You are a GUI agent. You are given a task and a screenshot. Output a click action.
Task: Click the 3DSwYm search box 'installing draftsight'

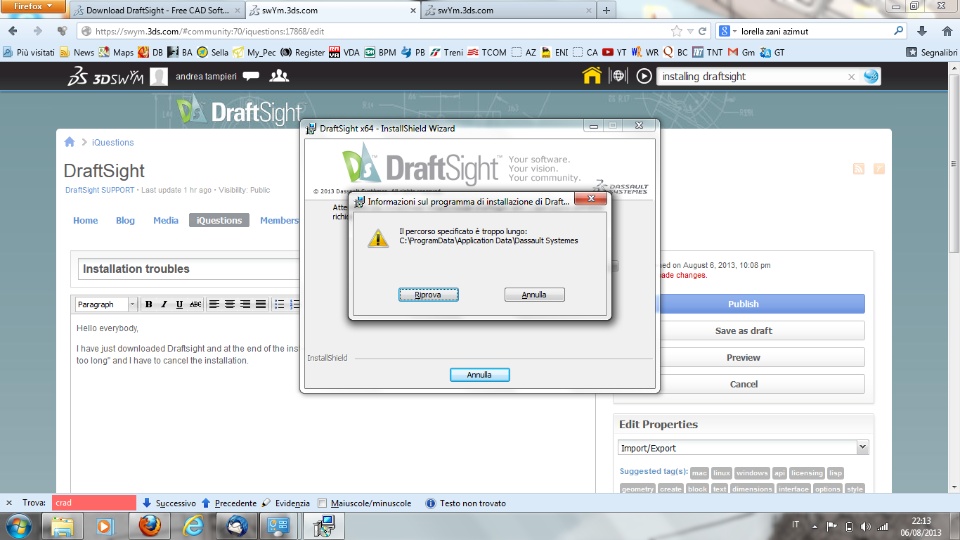[x=751, y=77]
